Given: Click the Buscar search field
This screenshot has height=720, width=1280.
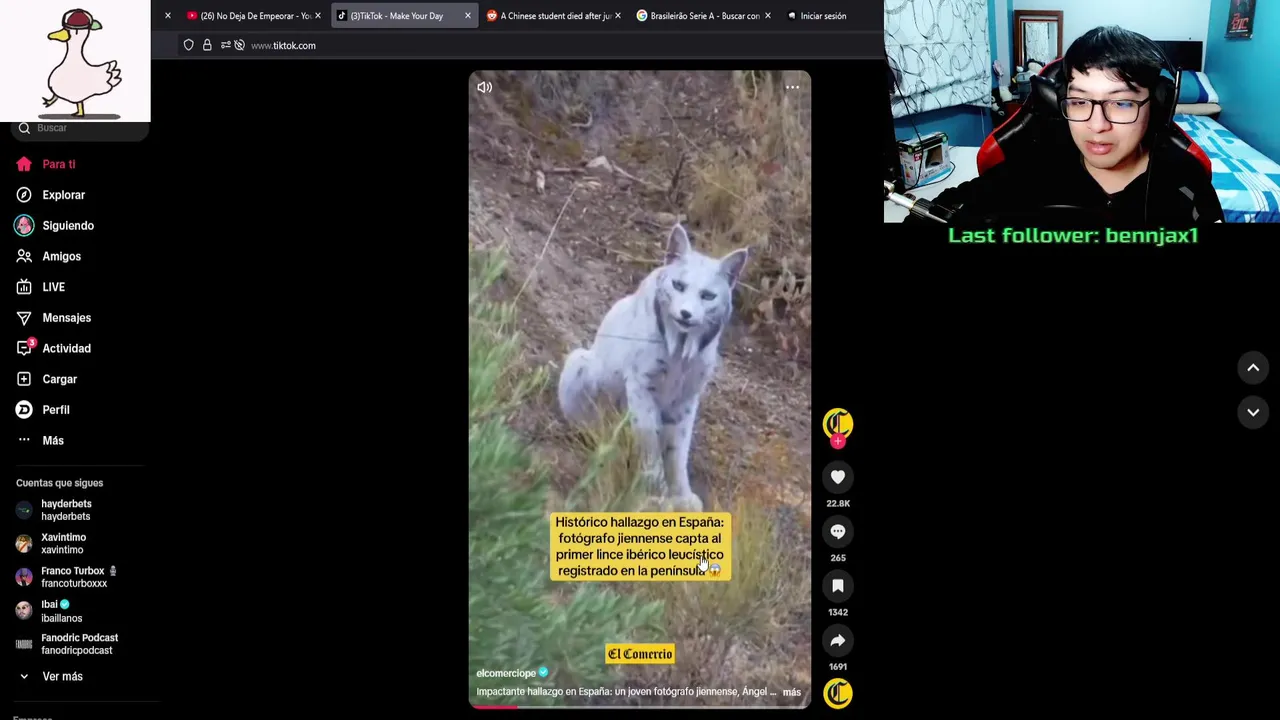Looking at the screenshot, I should coord(80,128).
